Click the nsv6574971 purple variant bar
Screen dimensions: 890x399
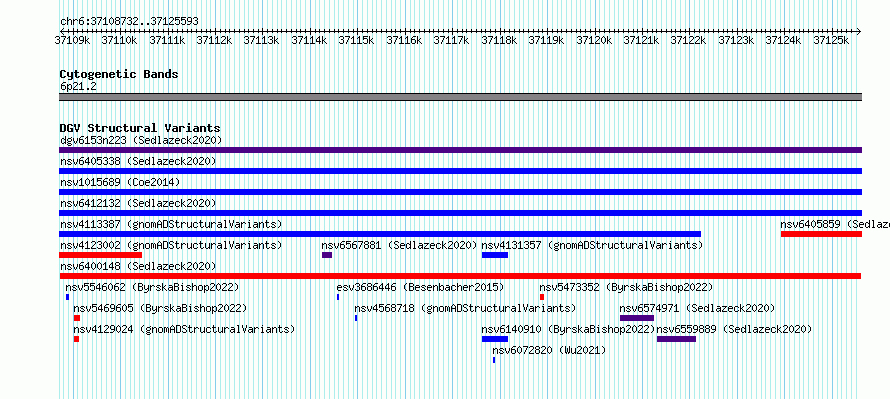[x=637, y=318]
